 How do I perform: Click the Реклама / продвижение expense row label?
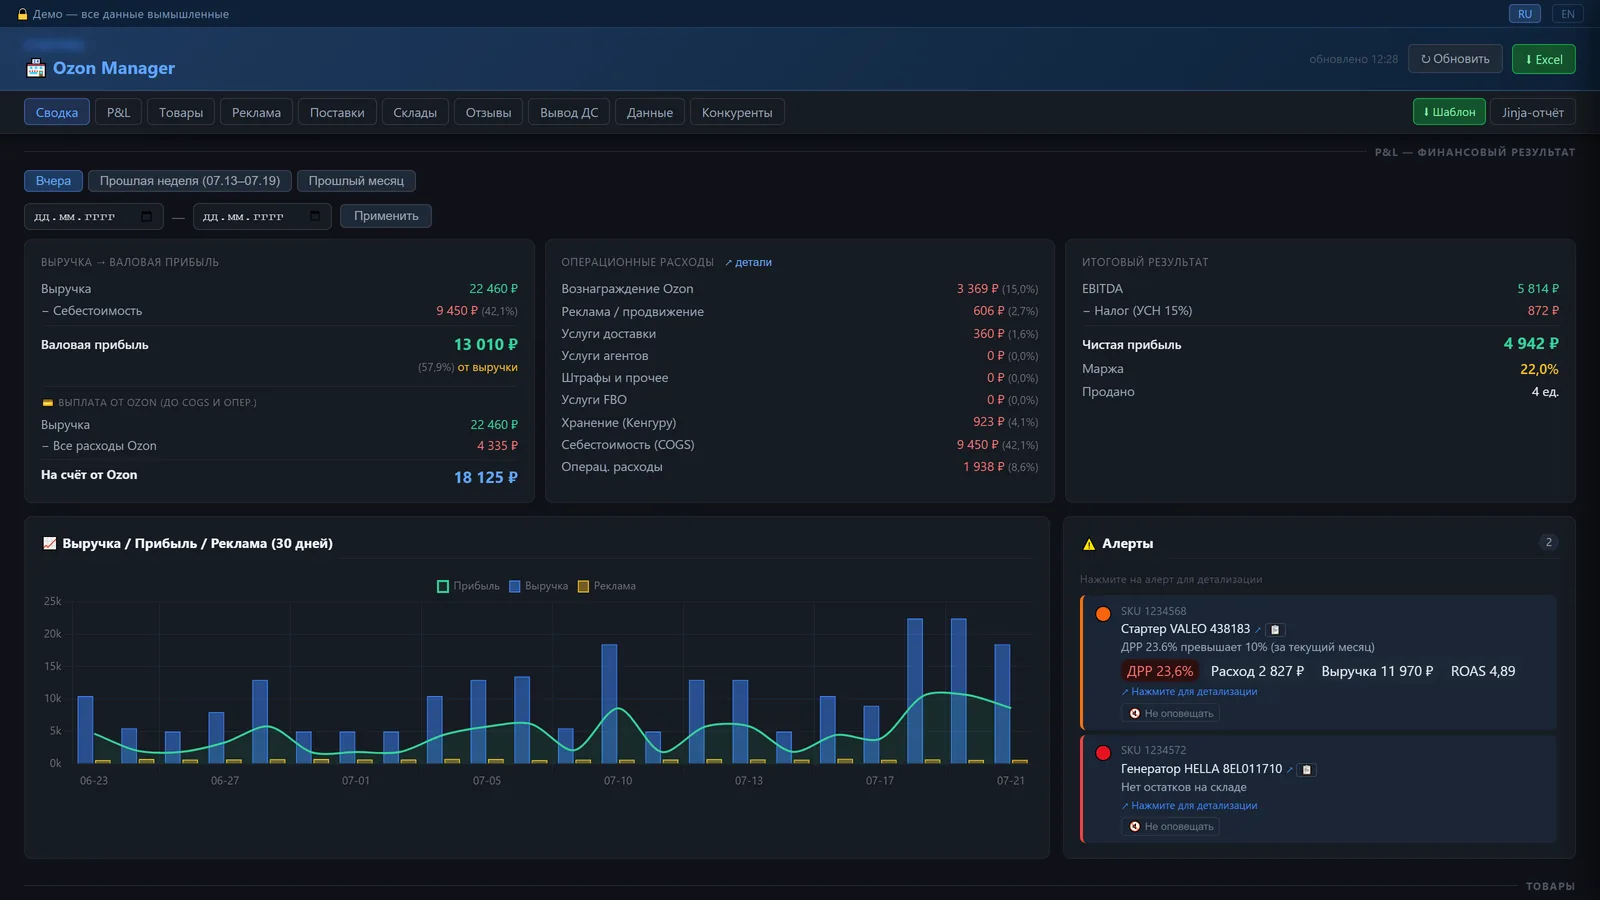pyautogui.click(x=633, y=312)
